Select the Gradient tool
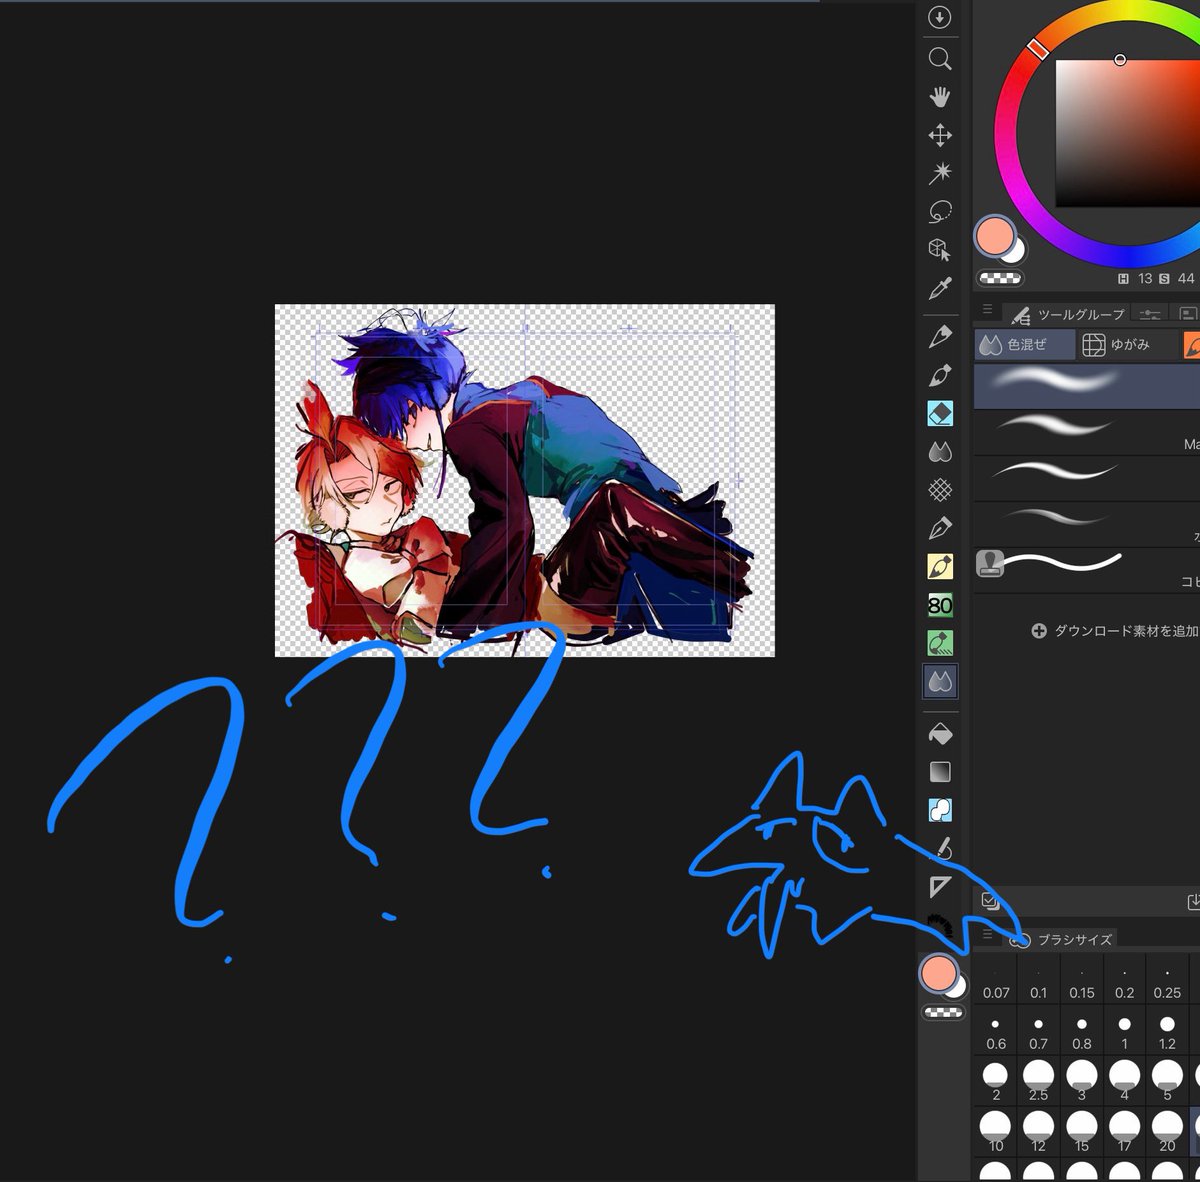 click(x=940, y=772)
